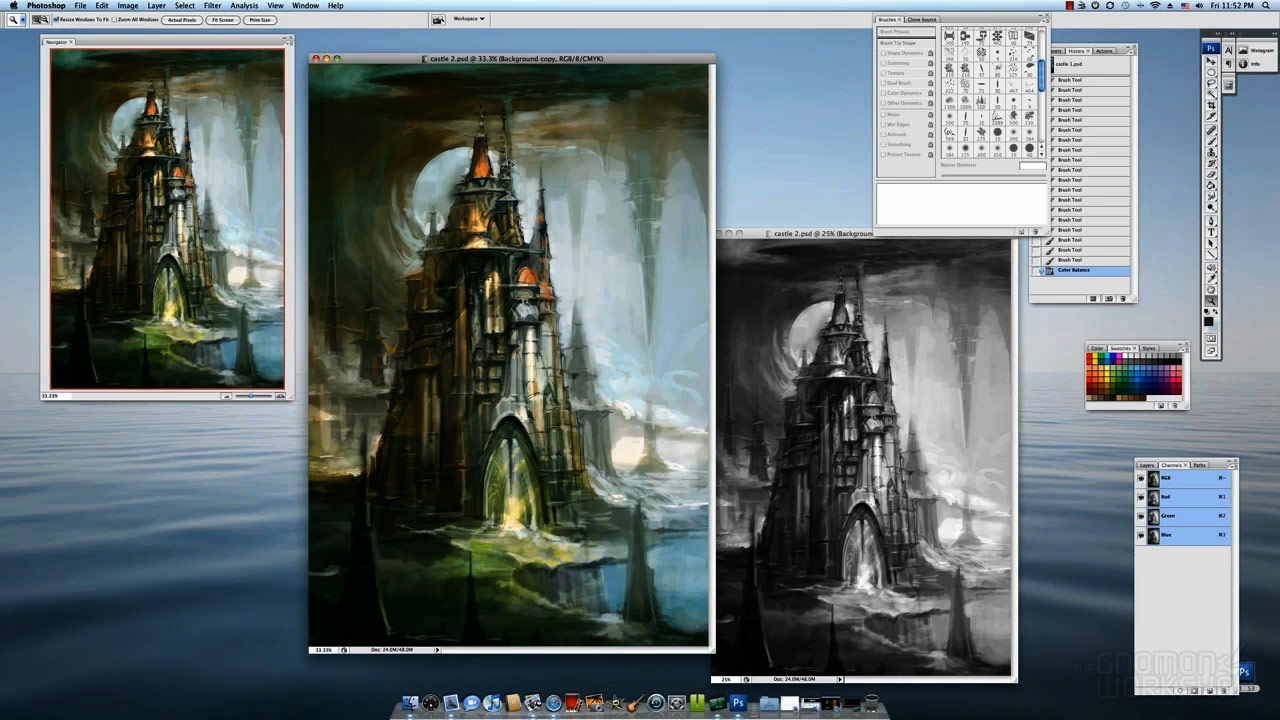Click the Fit Screen button

(222, 20)
